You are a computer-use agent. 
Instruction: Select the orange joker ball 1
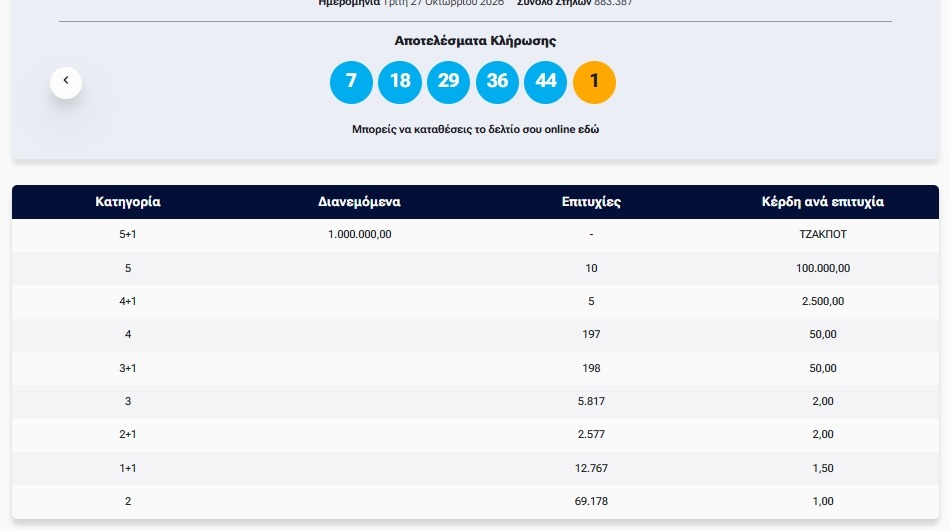click(594, 82)
